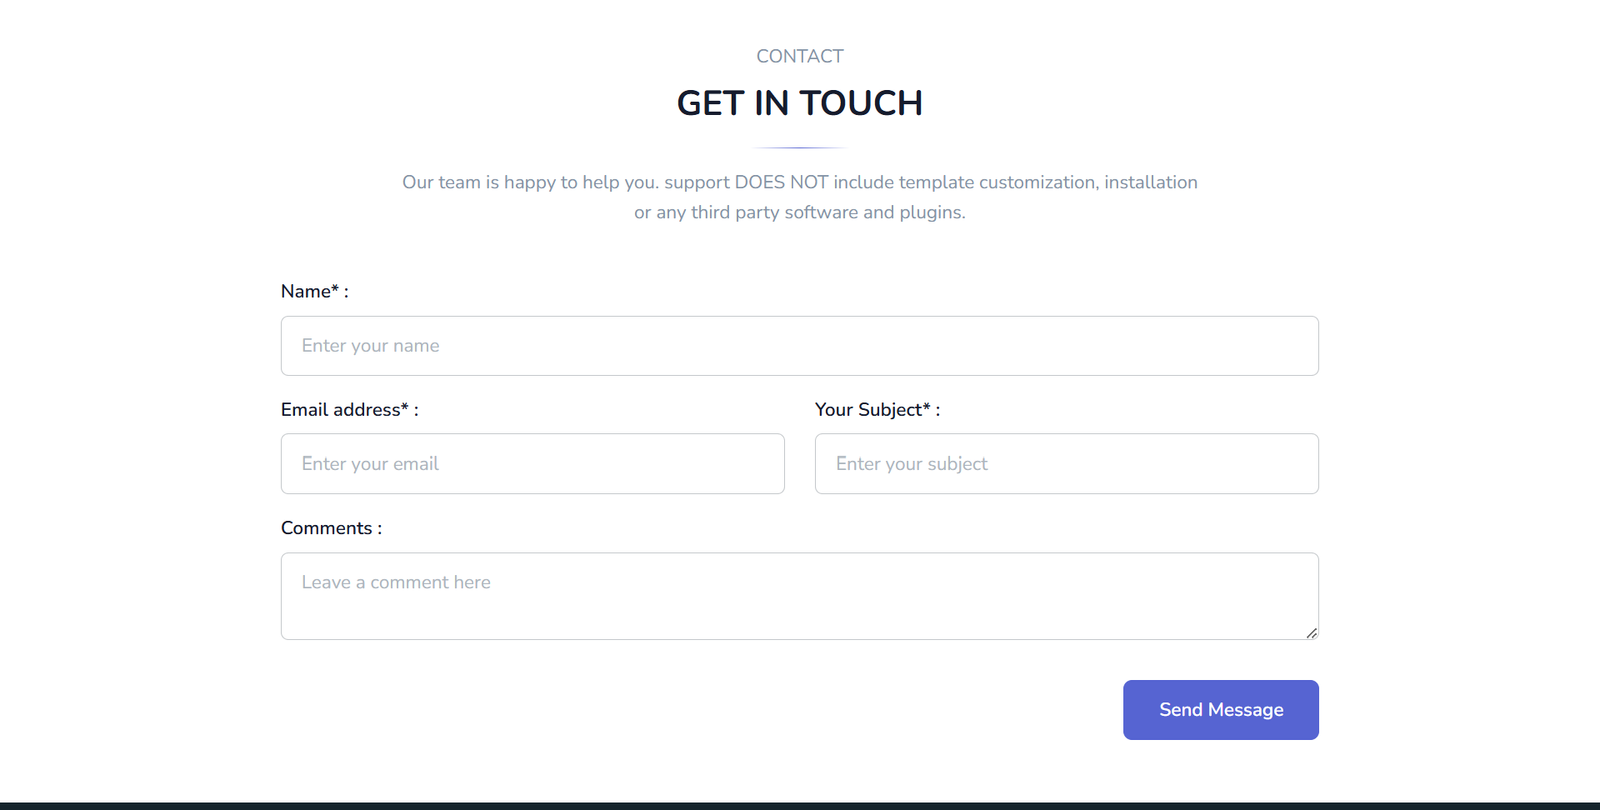Click the required asterisk beside Your Subject
The height and width of the screenshot is (810, 1600).
click(x=926, y=407)
